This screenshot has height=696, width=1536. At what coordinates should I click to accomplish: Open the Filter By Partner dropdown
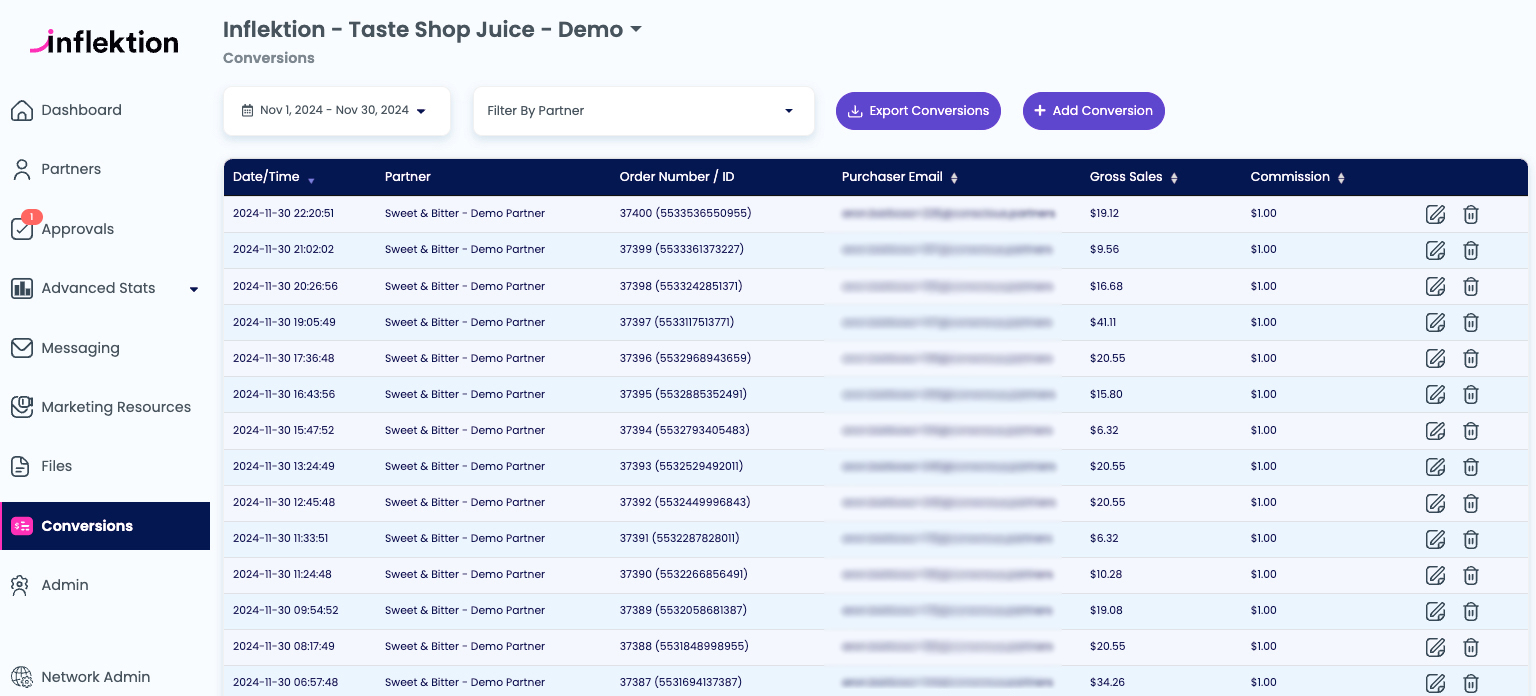coord(643,111)
